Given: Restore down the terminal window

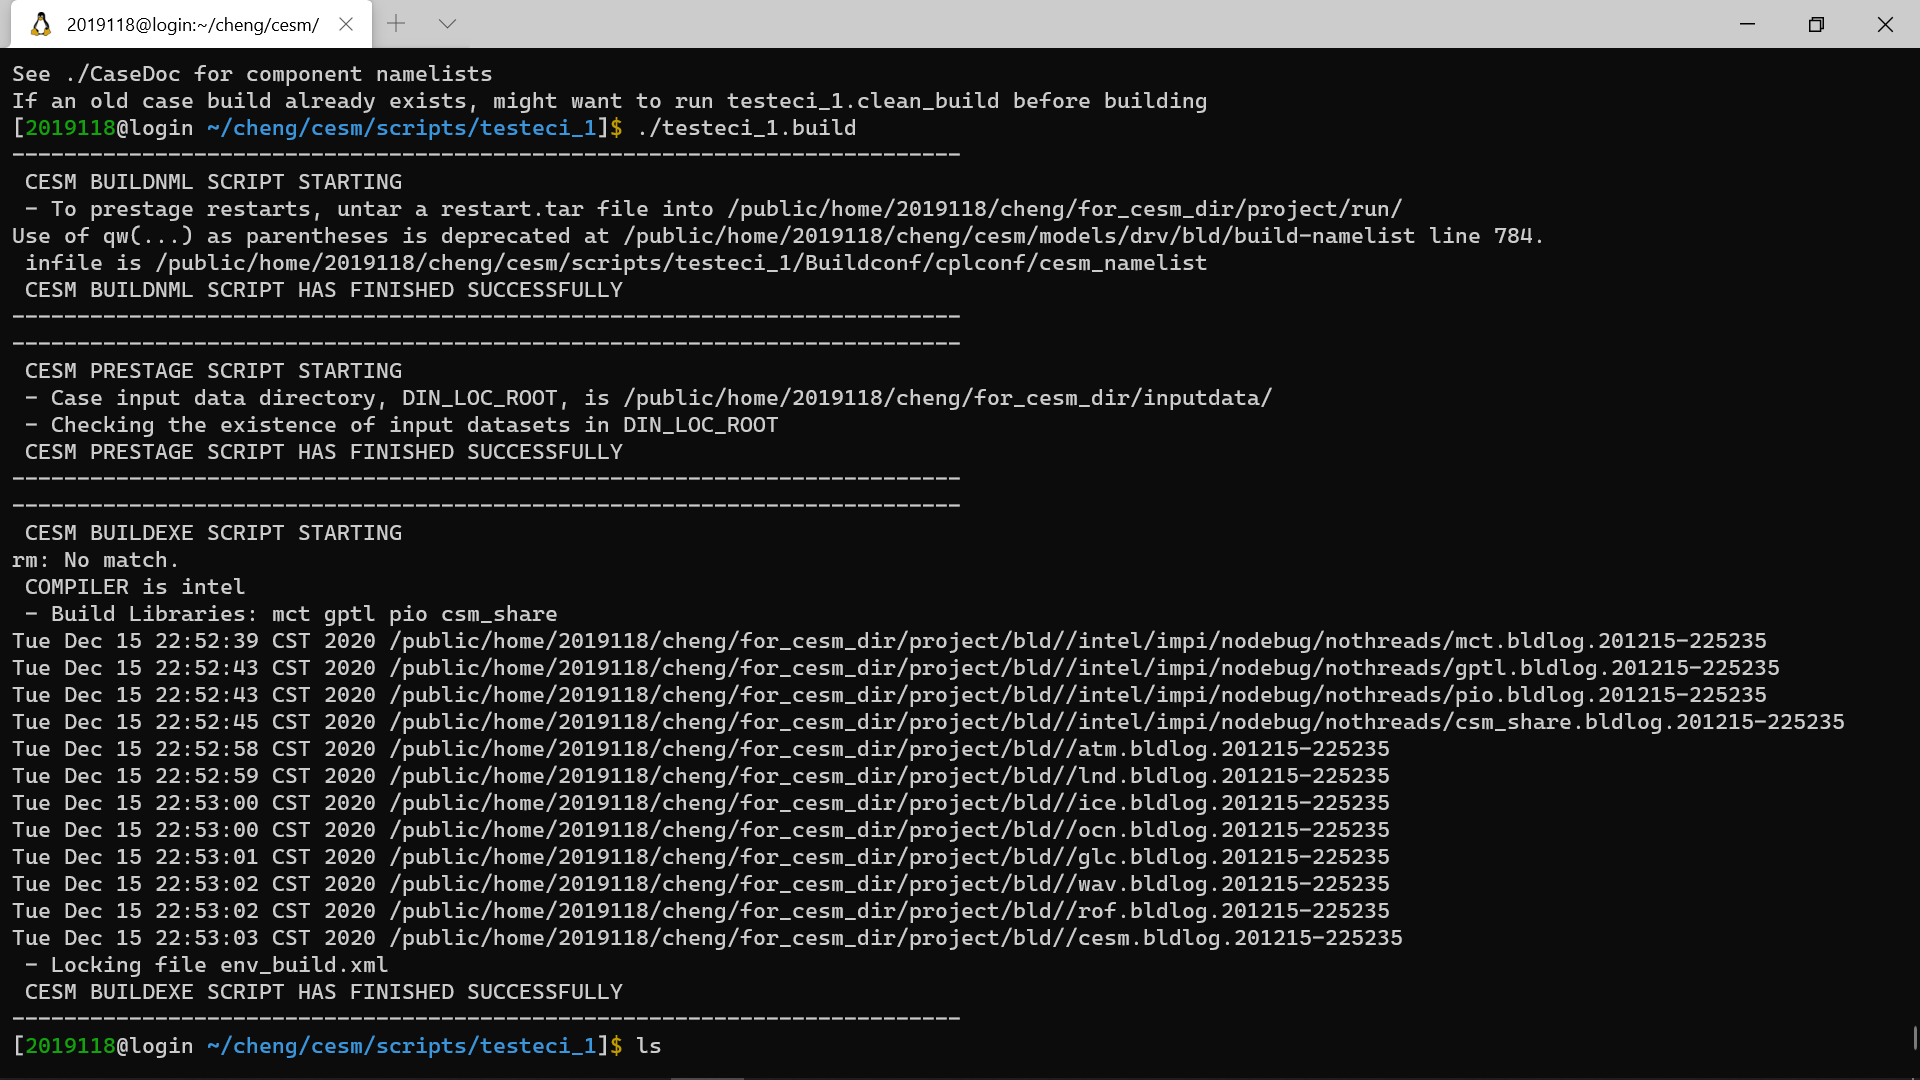Looking at the screenshot, I should [x=1816, y=24].
